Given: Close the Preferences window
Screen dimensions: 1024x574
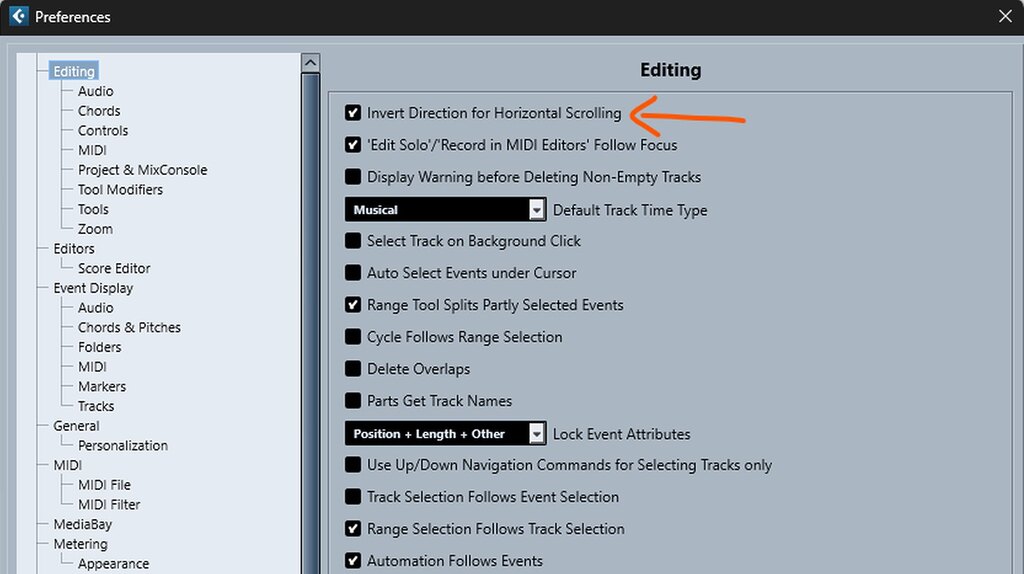Looking at the screenshot, I should (1005, 16).
